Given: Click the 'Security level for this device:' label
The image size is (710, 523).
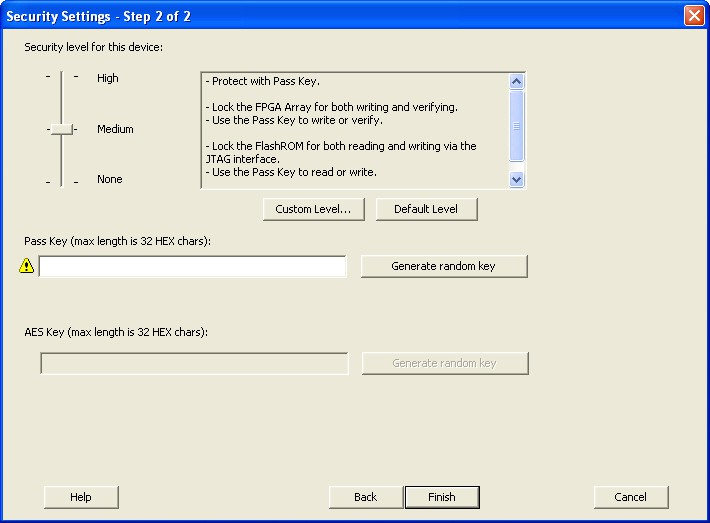Looking at the screenshot, I should pos(94,47).
